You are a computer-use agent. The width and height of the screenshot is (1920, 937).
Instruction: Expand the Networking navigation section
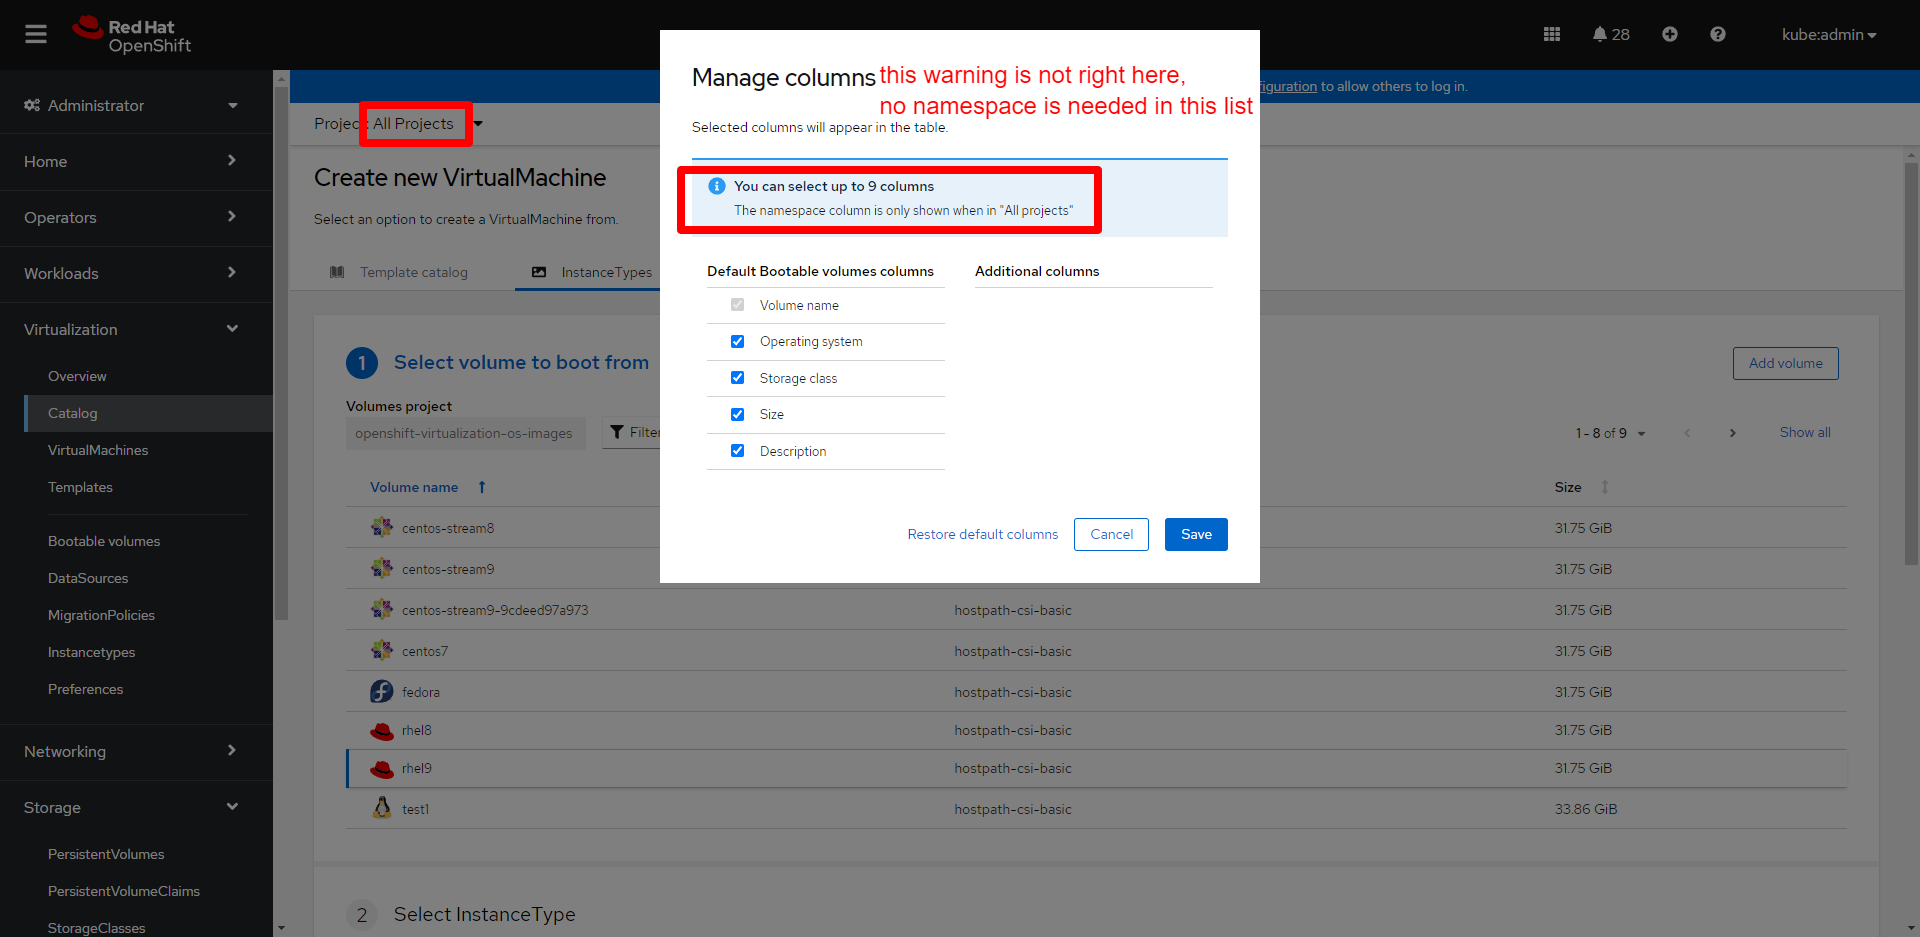[136, 751]
